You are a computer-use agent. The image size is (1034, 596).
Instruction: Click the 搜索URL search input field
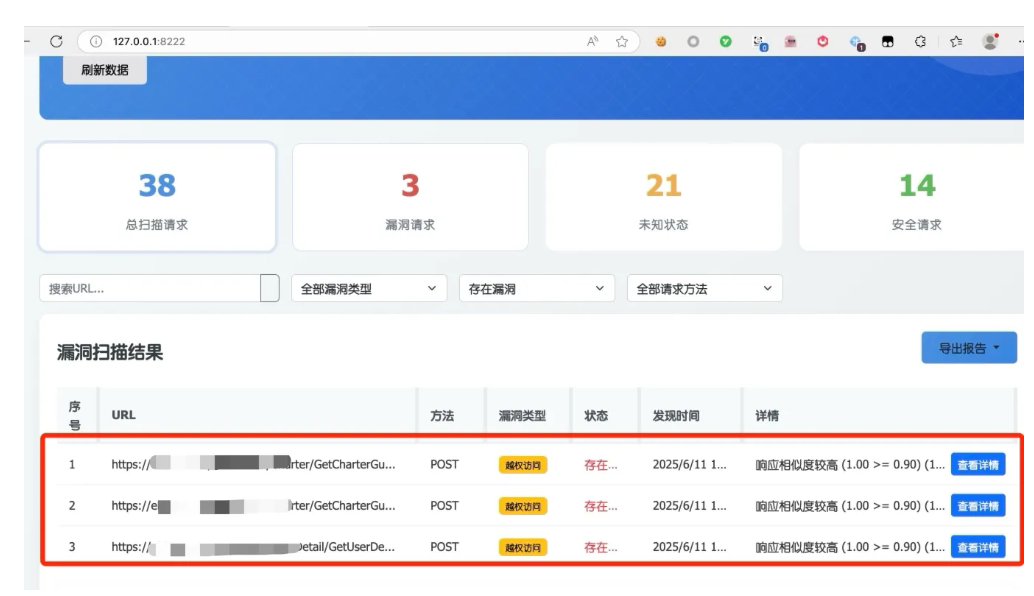(150, 289)
